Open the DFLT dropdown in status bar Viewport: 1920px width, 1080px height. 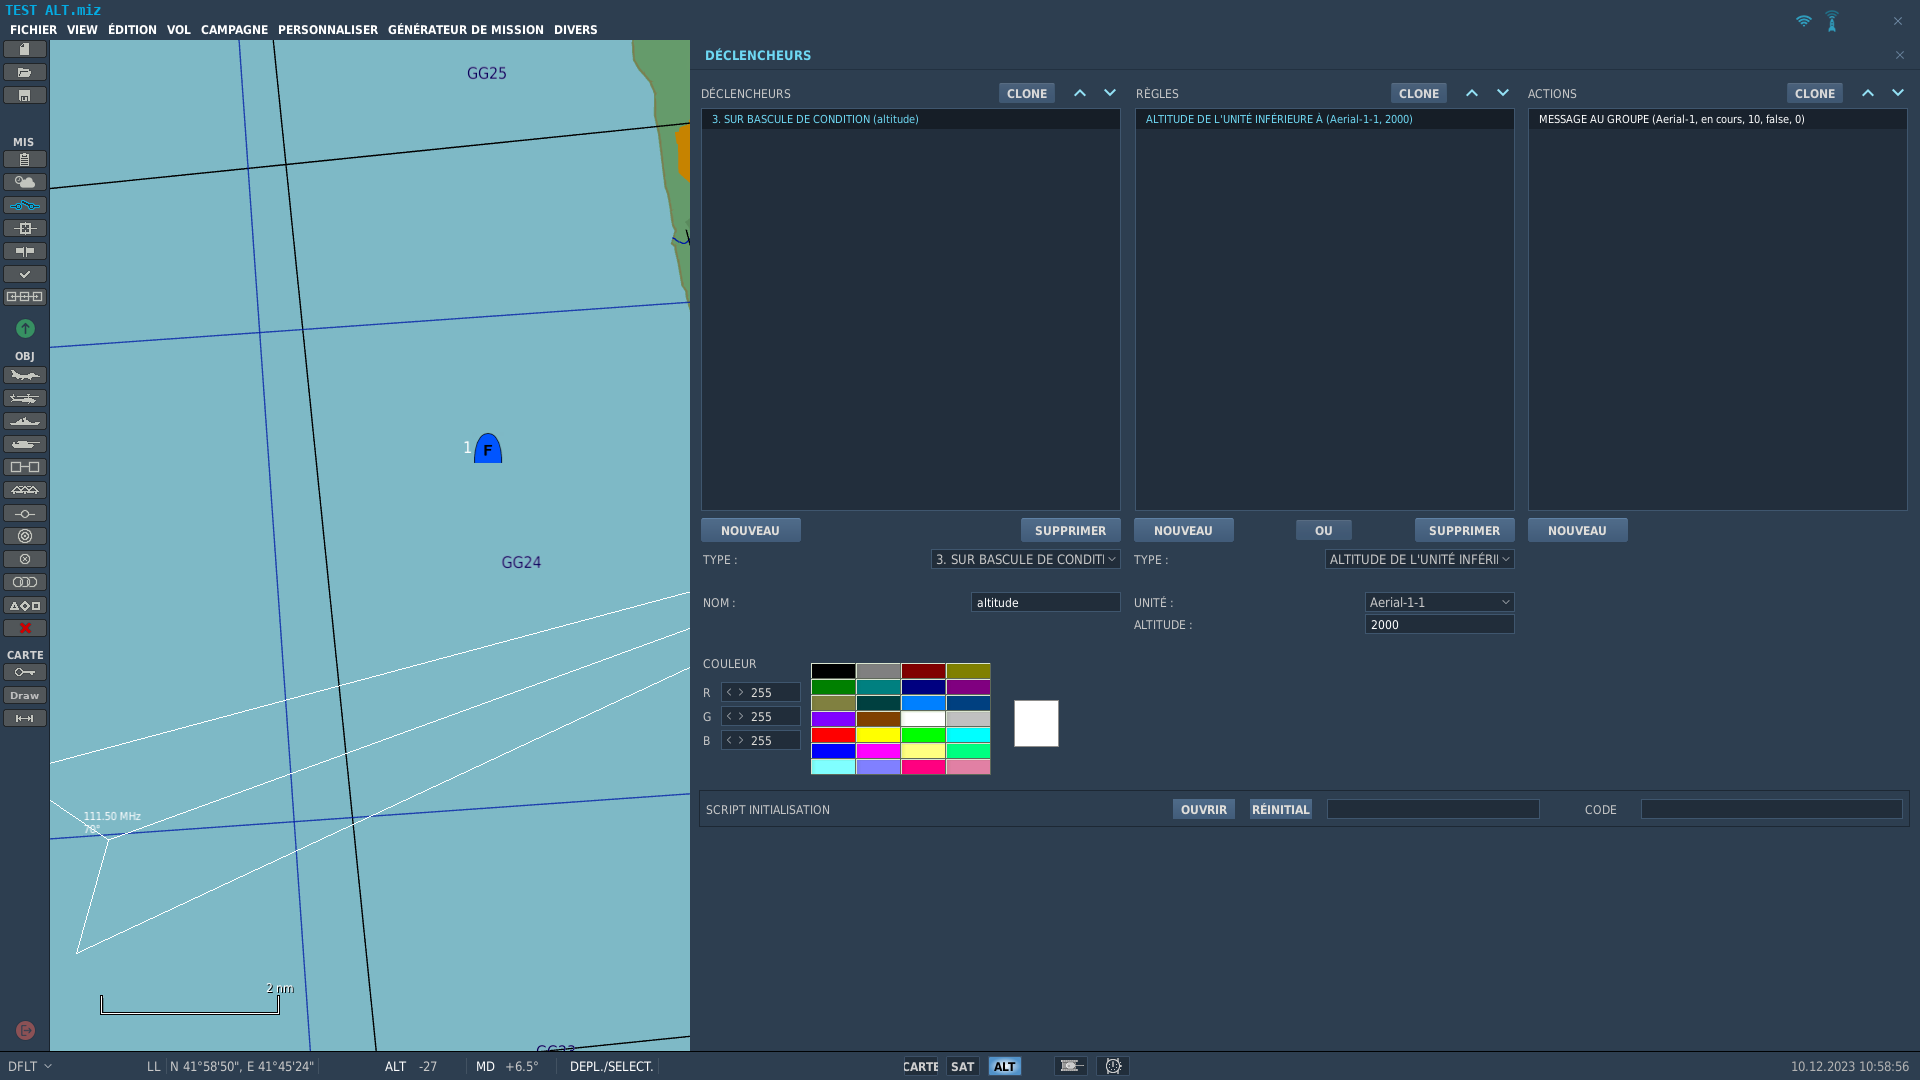coord(30,1066)
